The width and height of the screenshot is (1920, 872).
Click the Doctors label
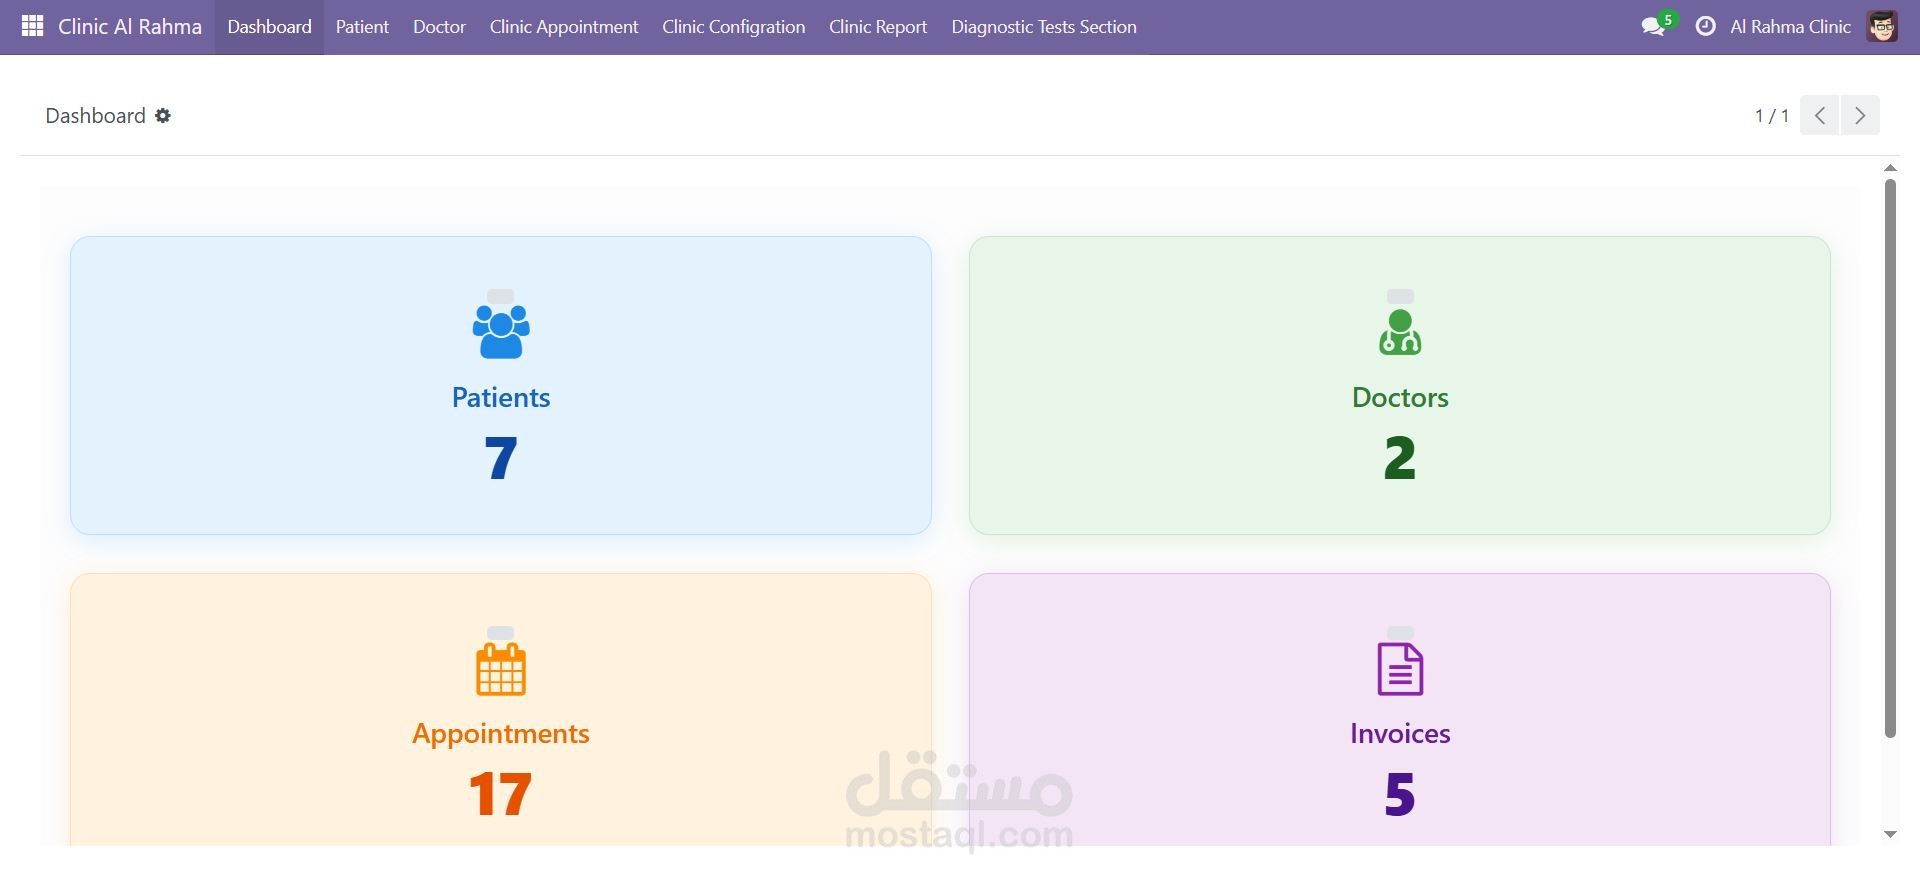point(1400,397)
